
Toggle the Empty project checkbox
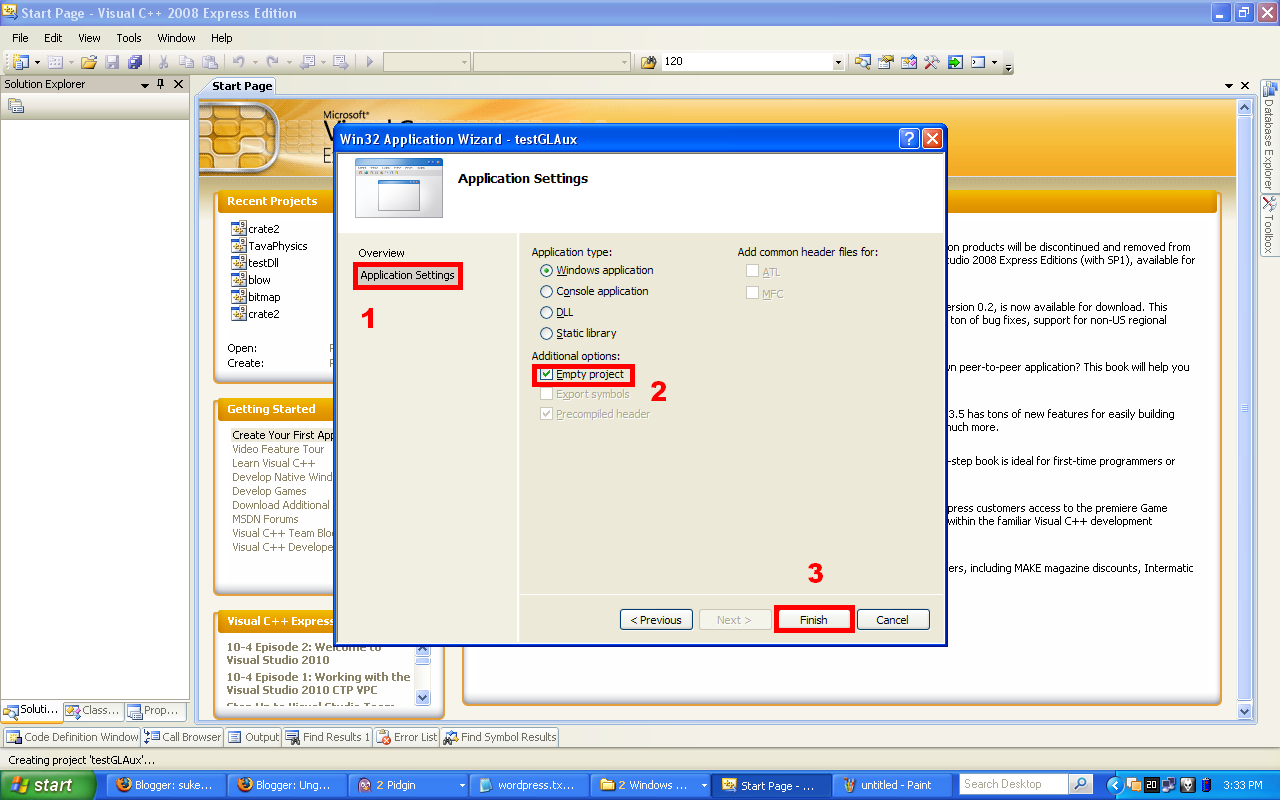click(546, 374)
